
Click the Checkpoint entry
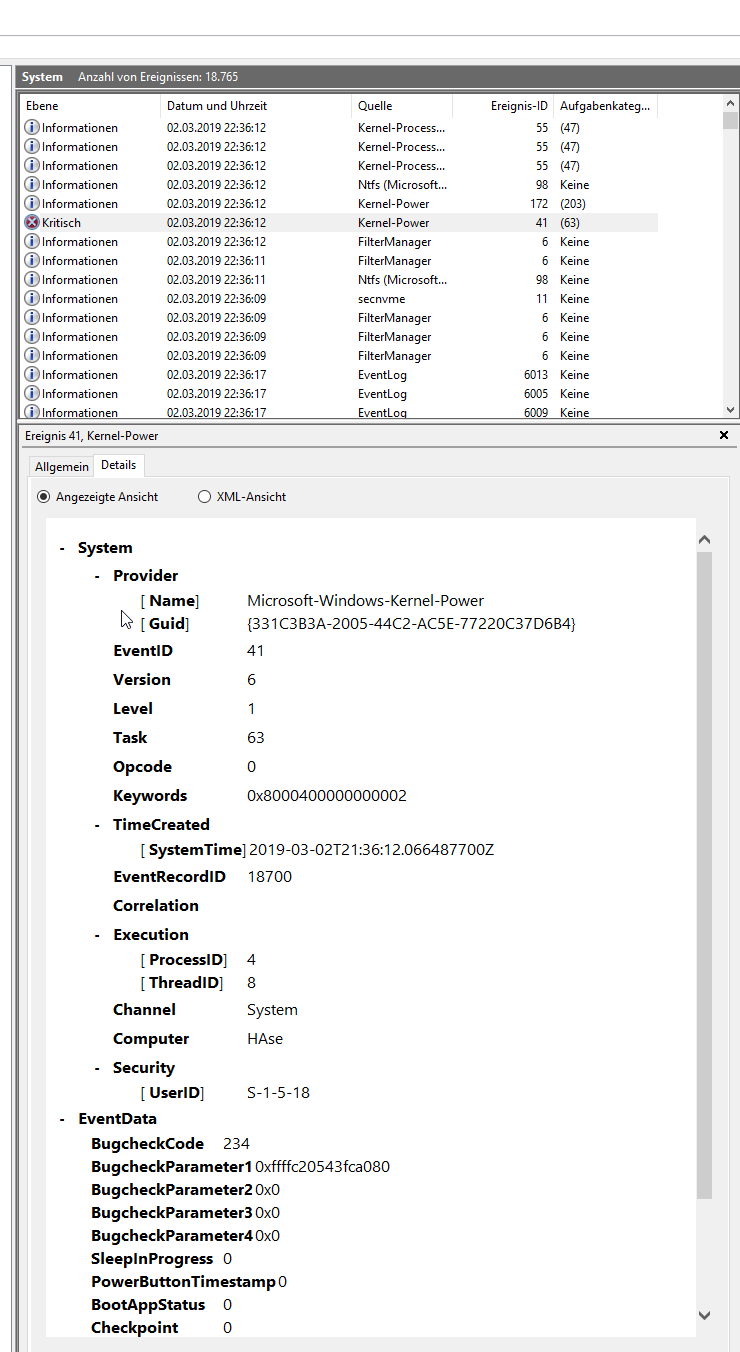point(161,1328)
